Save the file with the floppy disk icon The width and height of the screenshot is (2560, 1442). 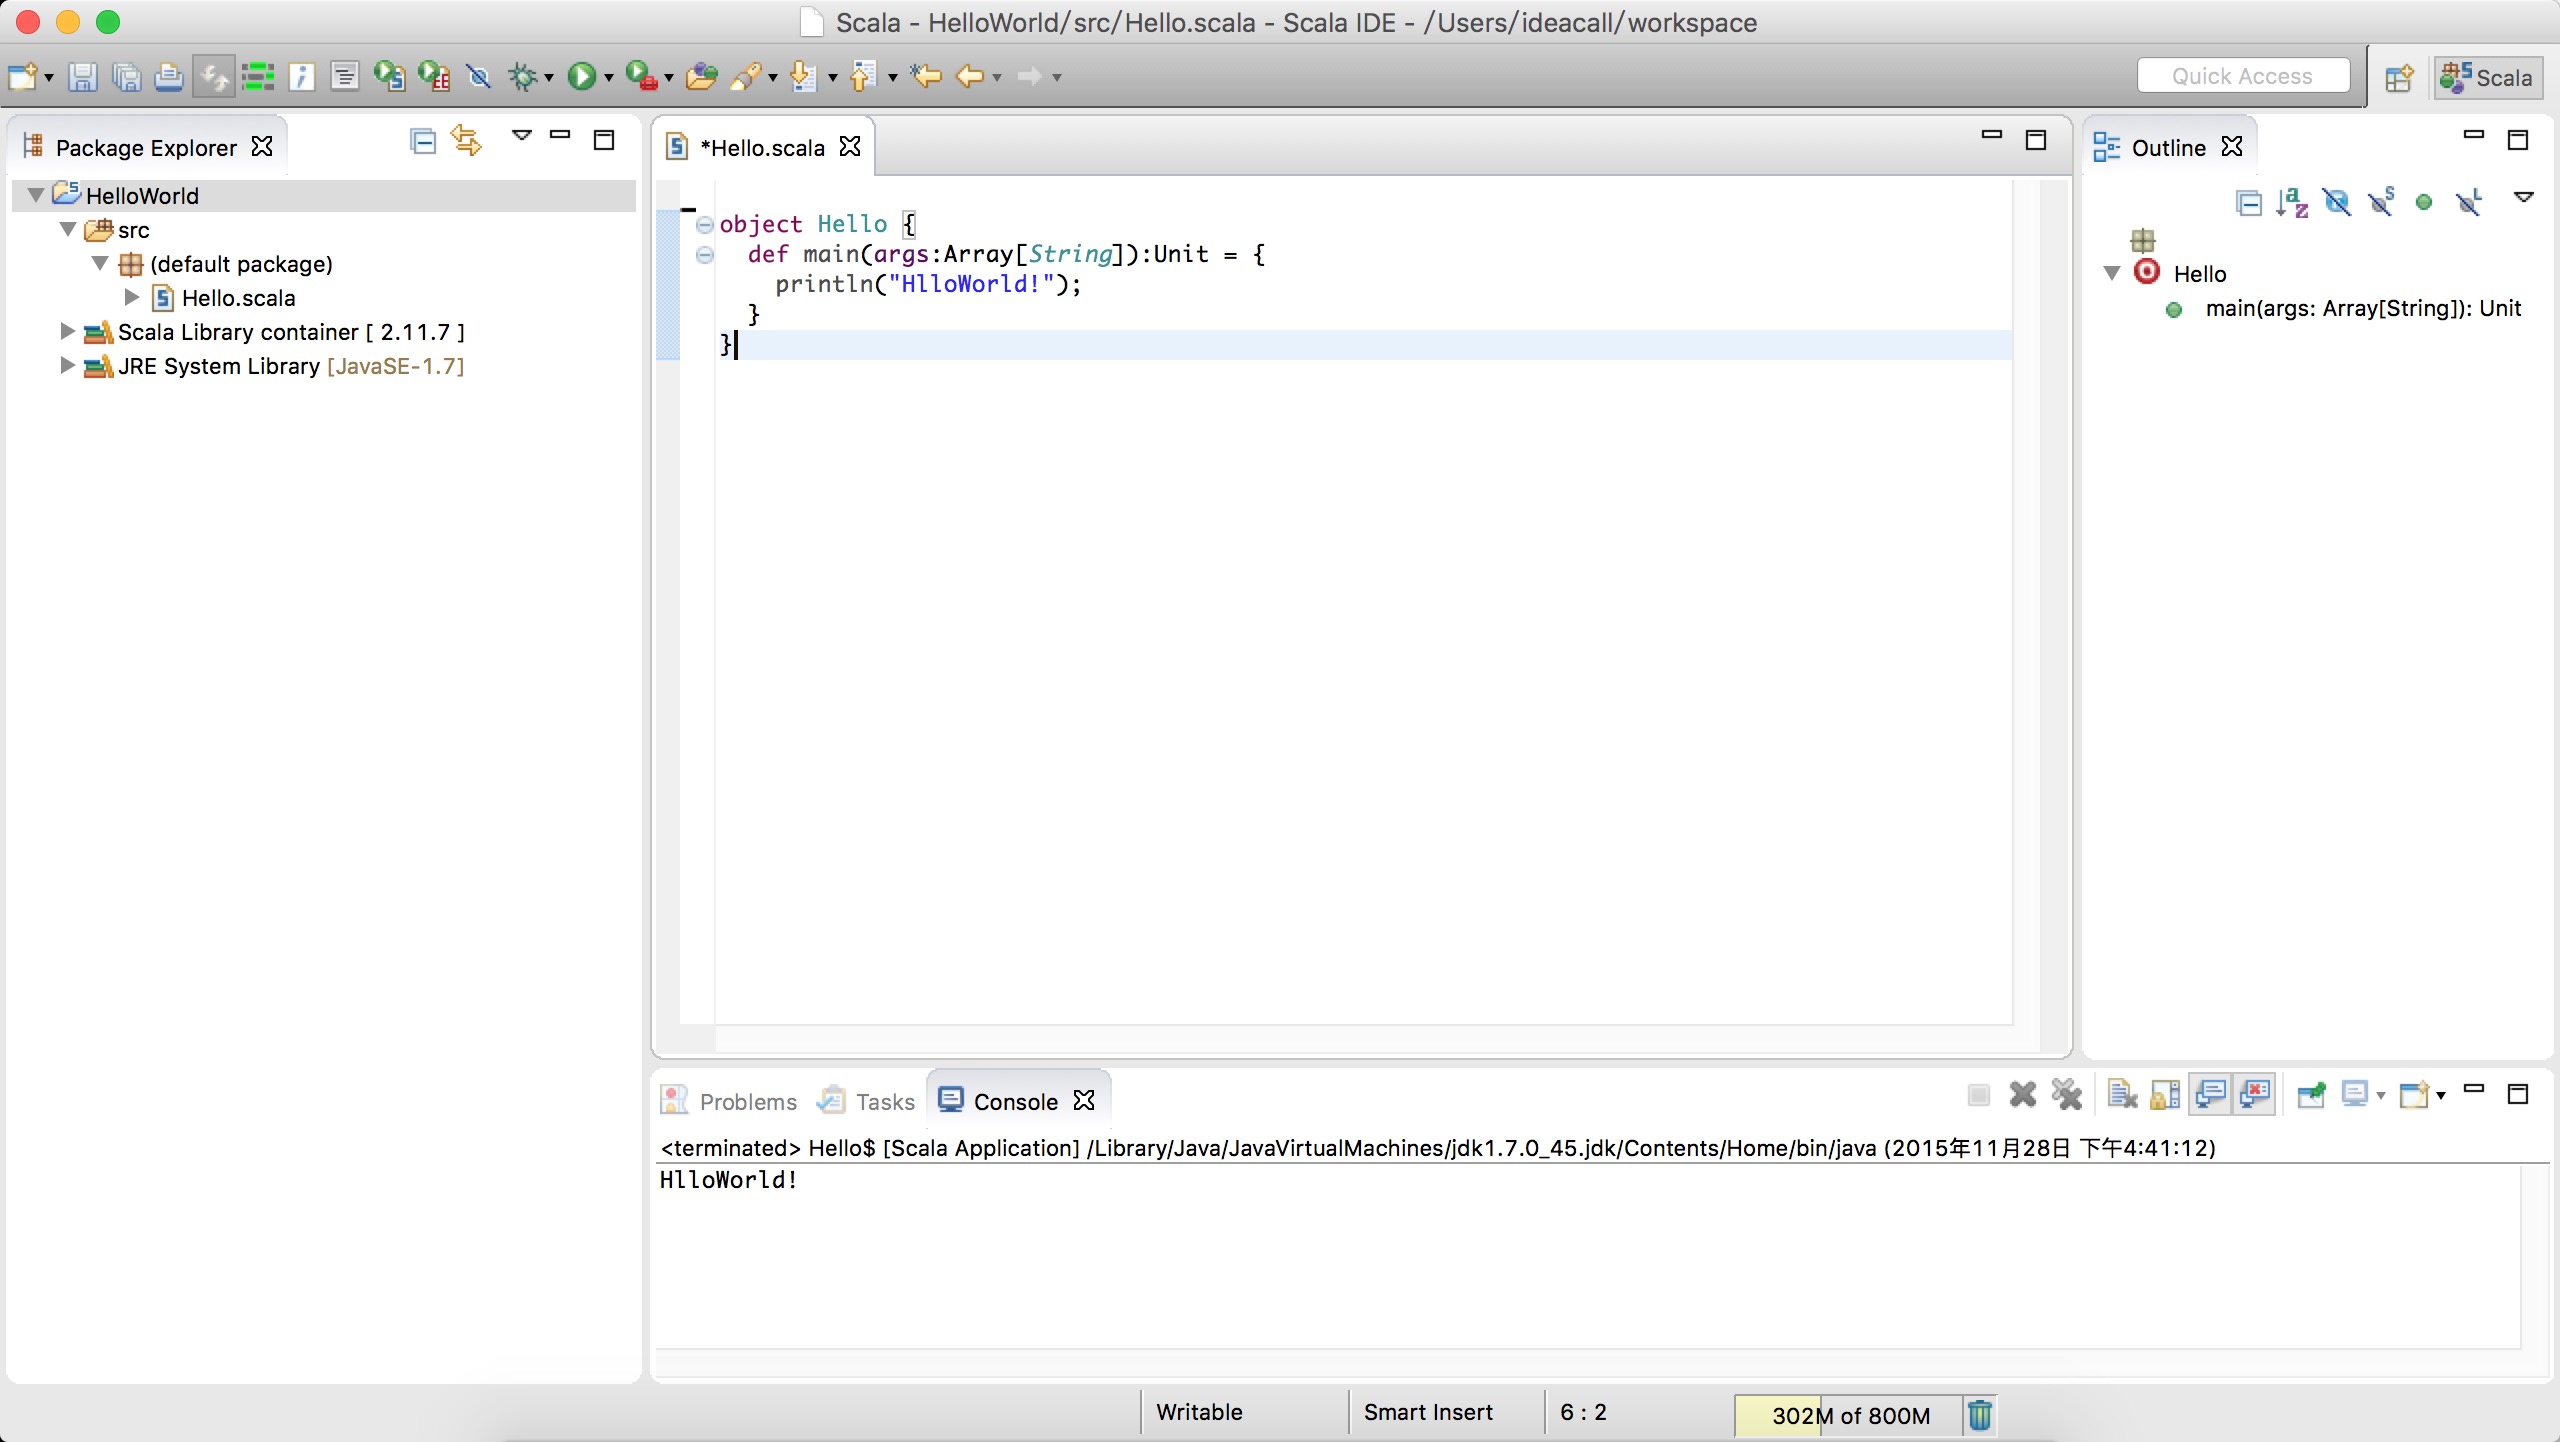click(82, 77)
